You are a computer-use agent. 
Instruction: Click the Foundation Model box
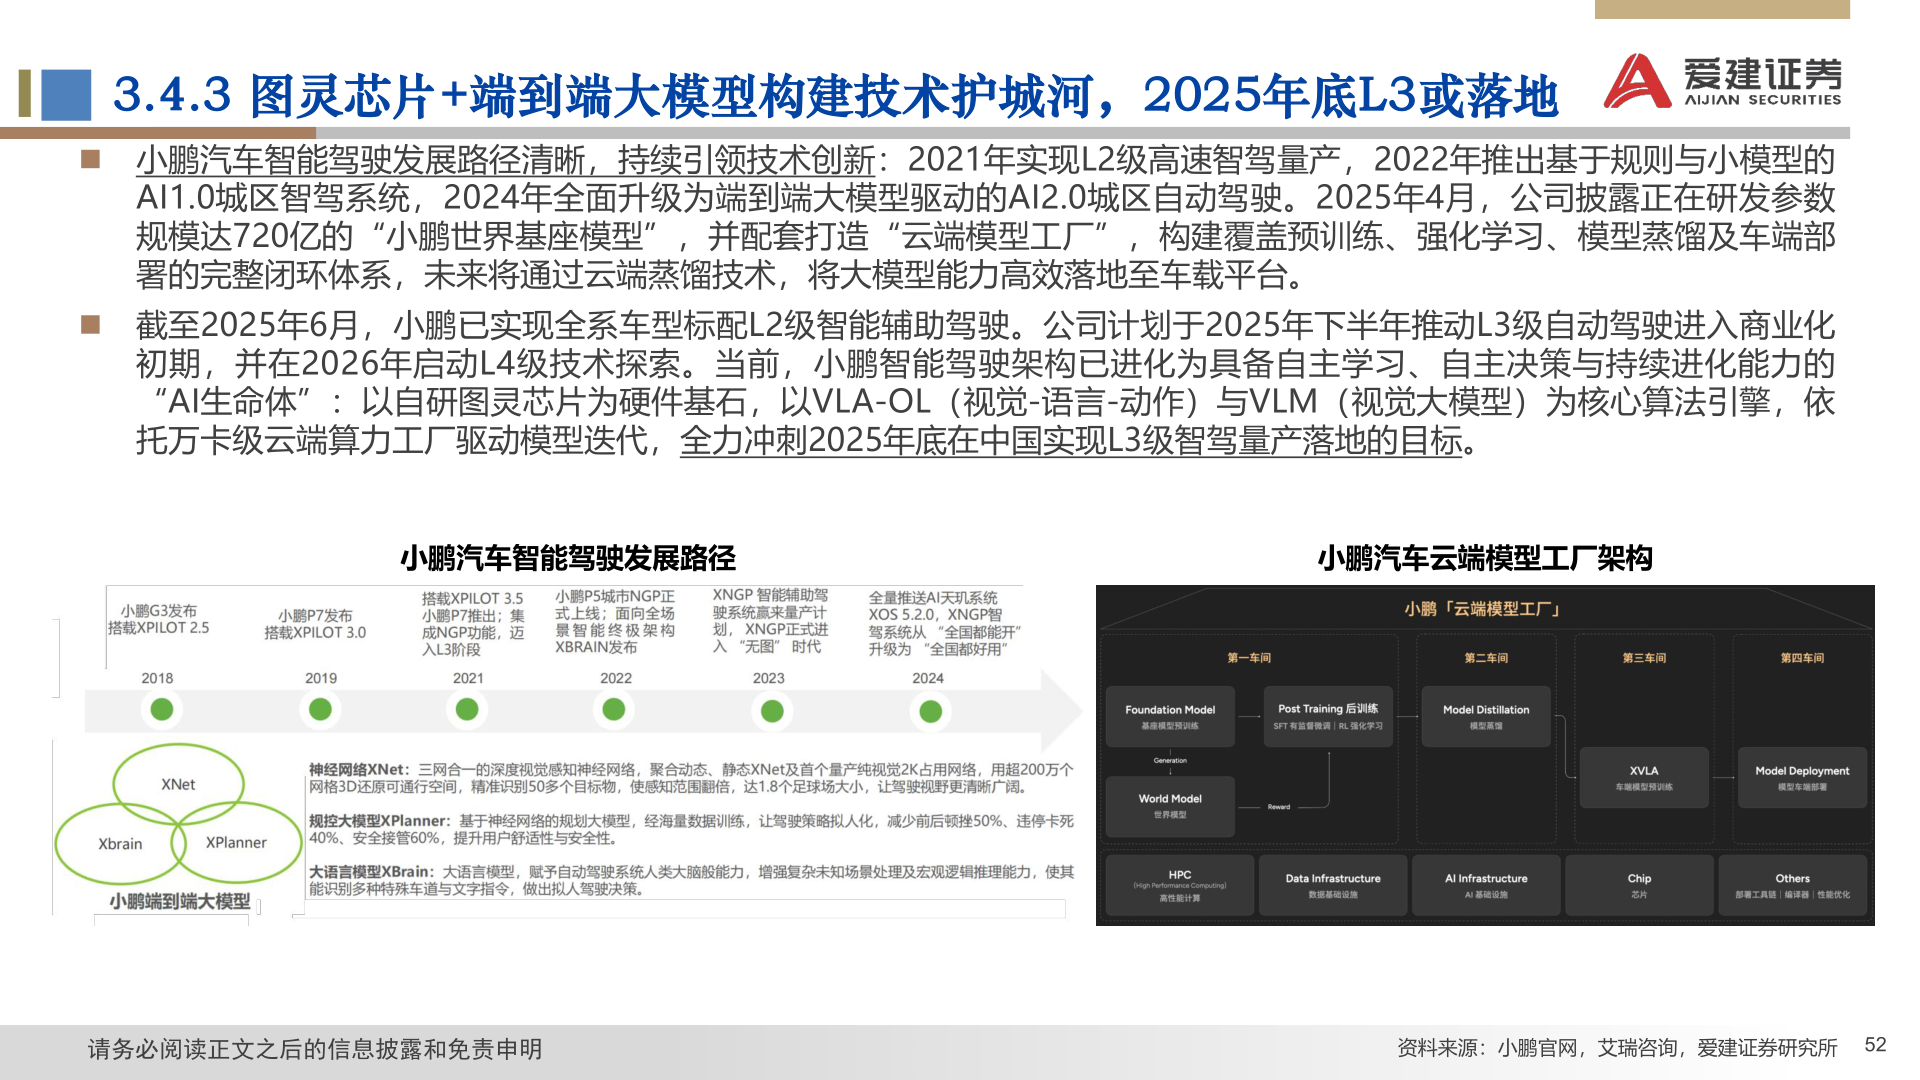coord(1170,716)
